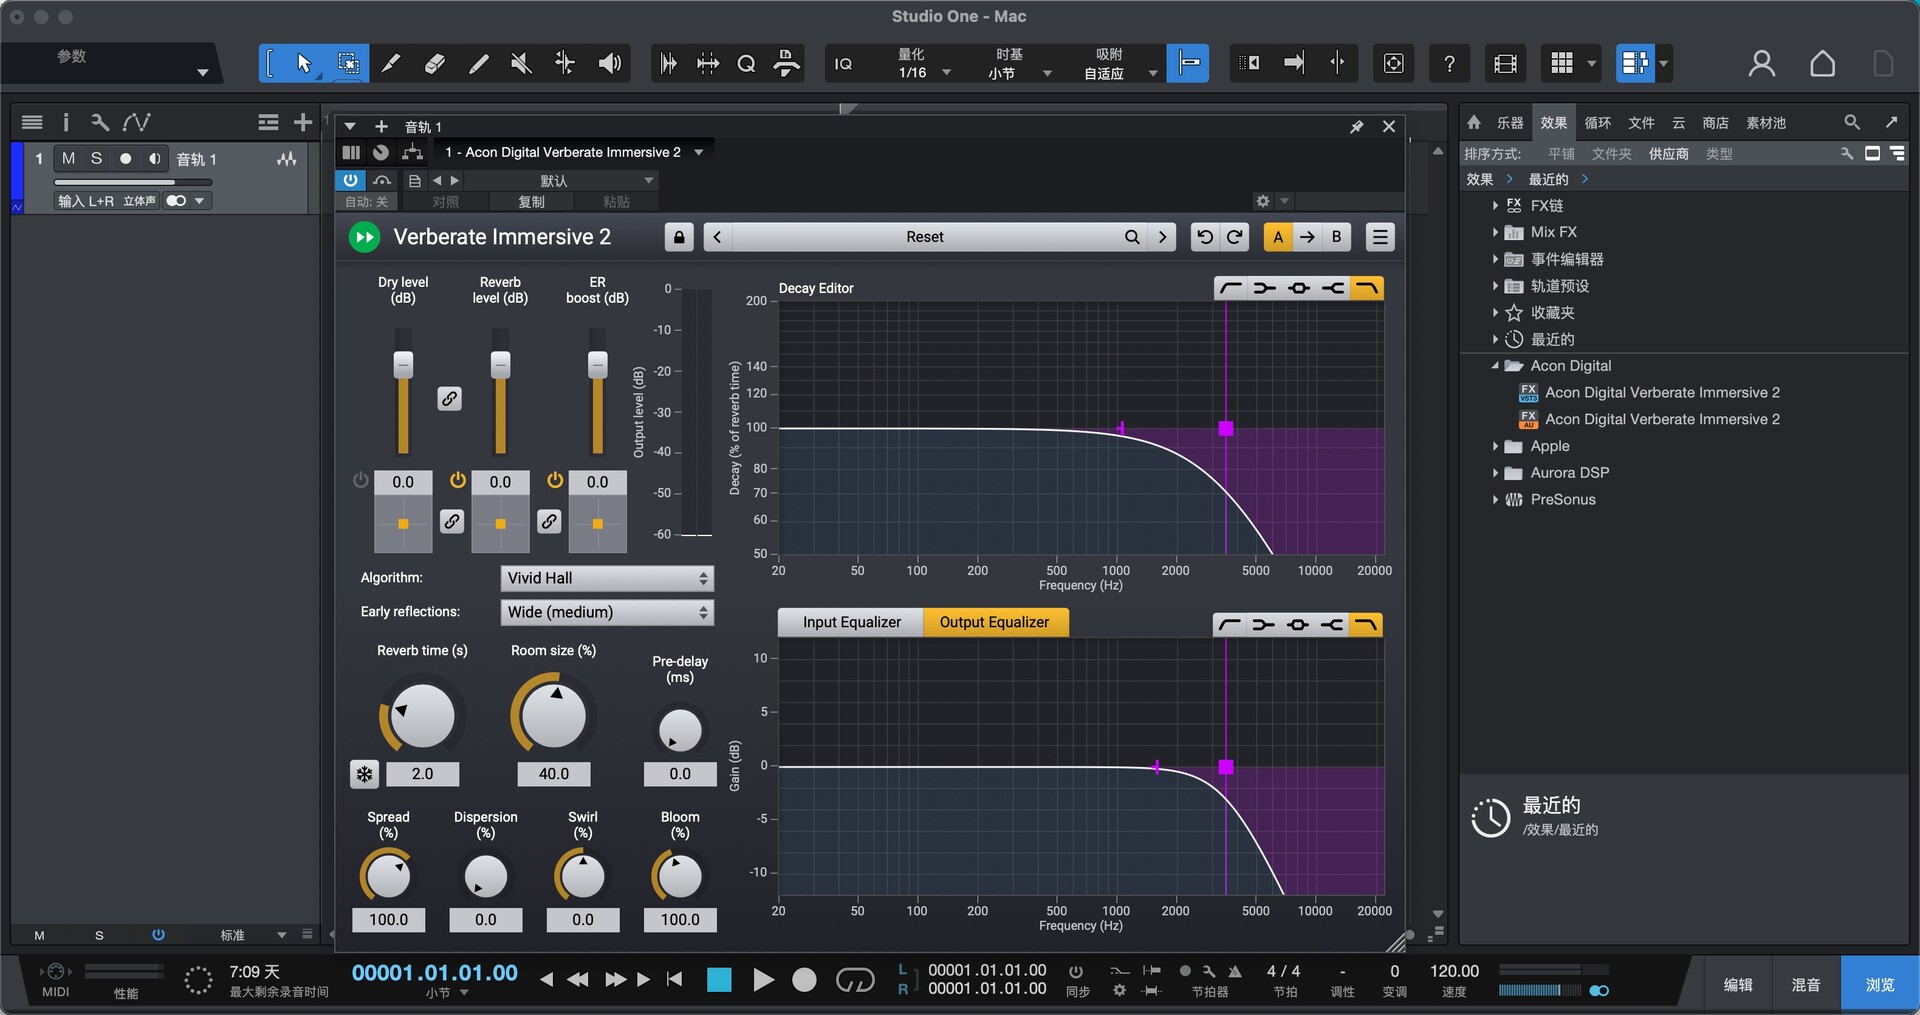Open the help question mark button

[x=1449, y=64]
